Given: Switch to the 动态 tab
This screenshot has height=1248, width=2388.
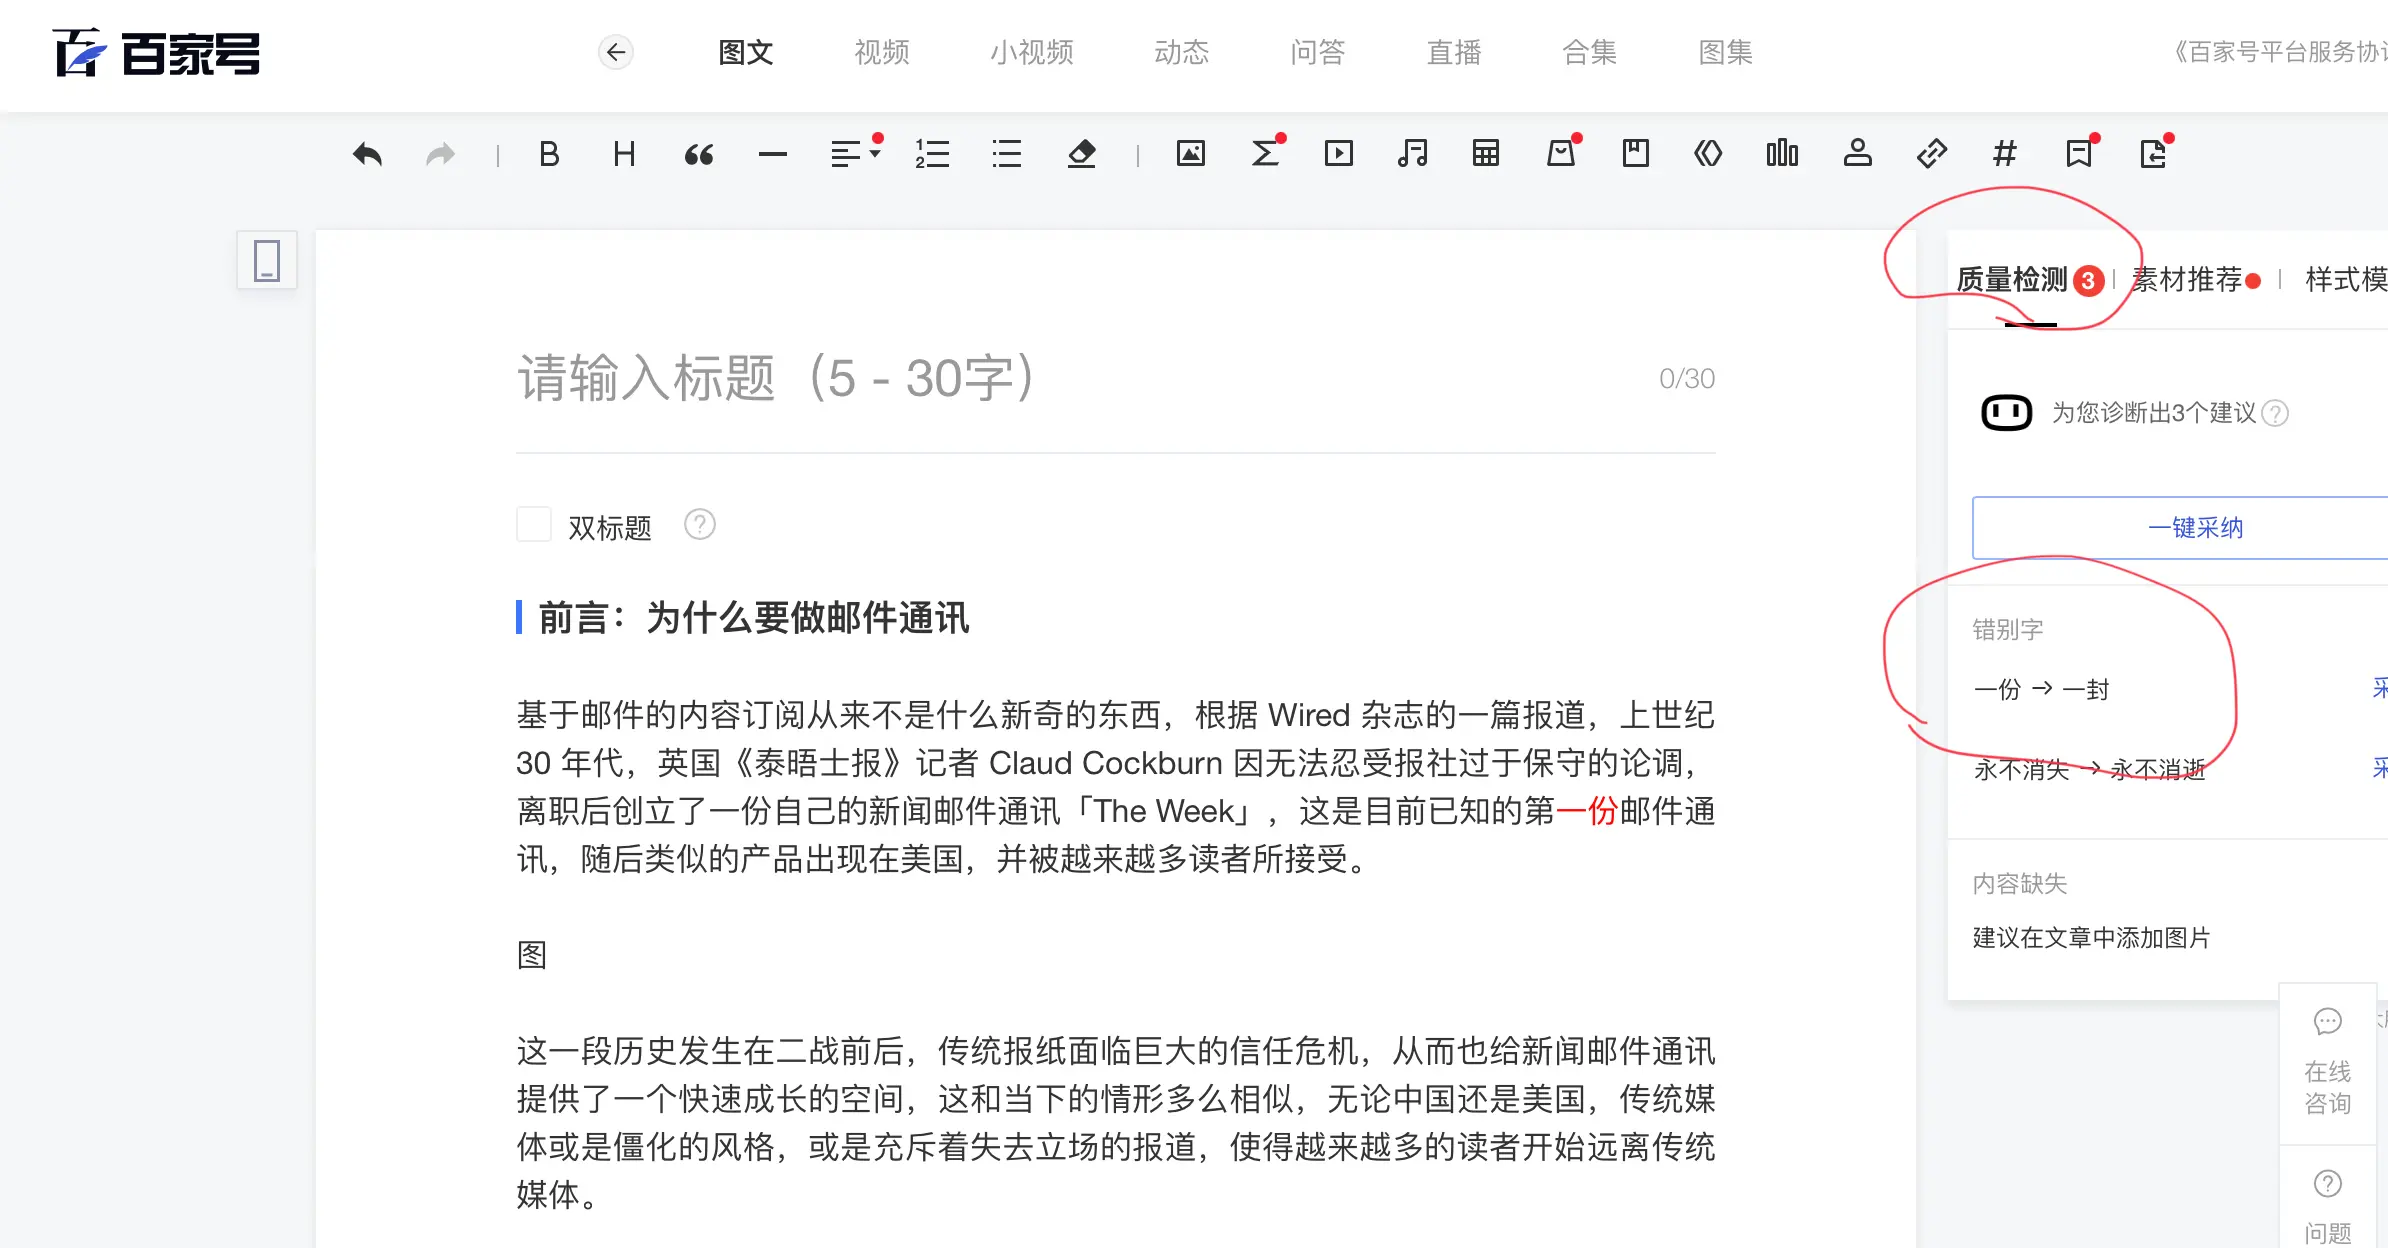Looking at the screenshot, I should tap(1182, 52).
